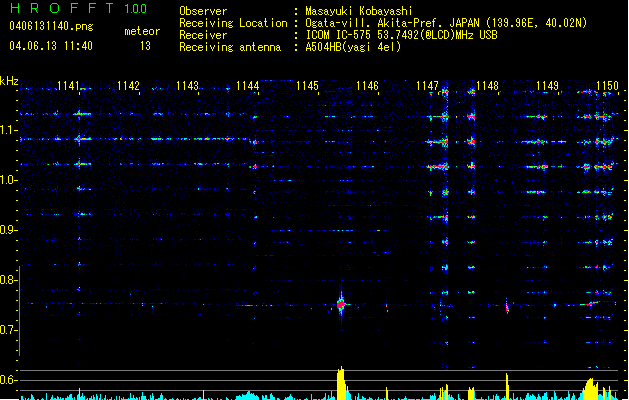Click the kHz axis unit label

[x=9, y=81]
